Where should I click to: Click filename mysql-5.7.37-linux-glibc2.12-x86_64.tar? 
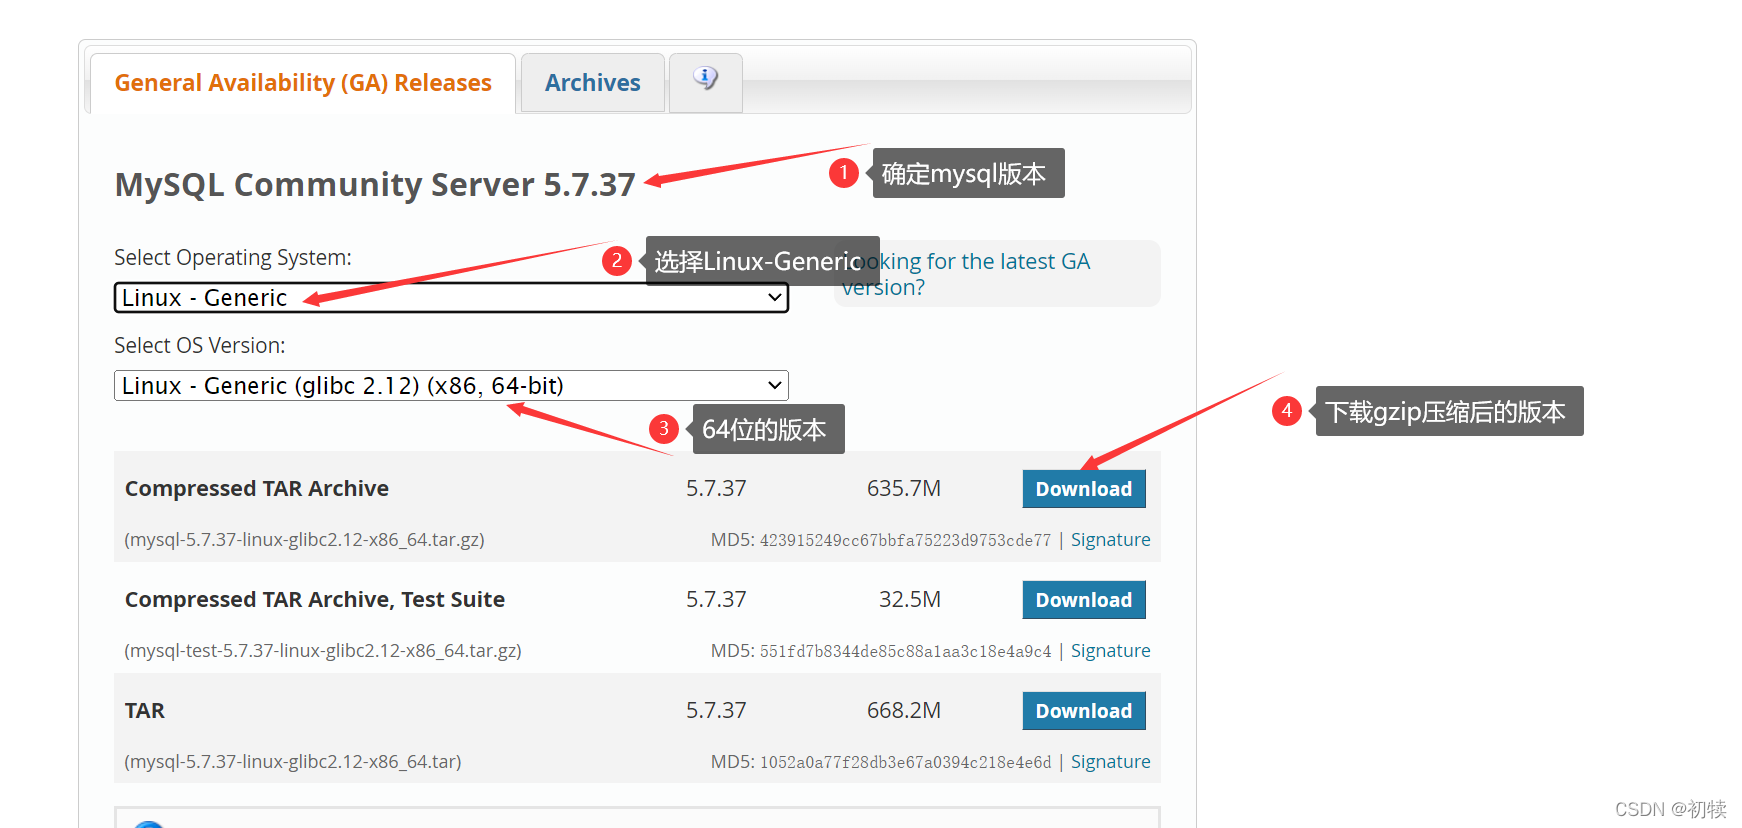click(293, 762)
